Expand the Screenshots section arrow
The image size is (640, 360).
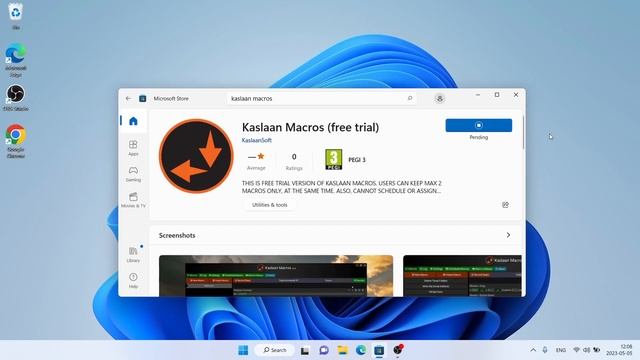[x=508, y=235]
